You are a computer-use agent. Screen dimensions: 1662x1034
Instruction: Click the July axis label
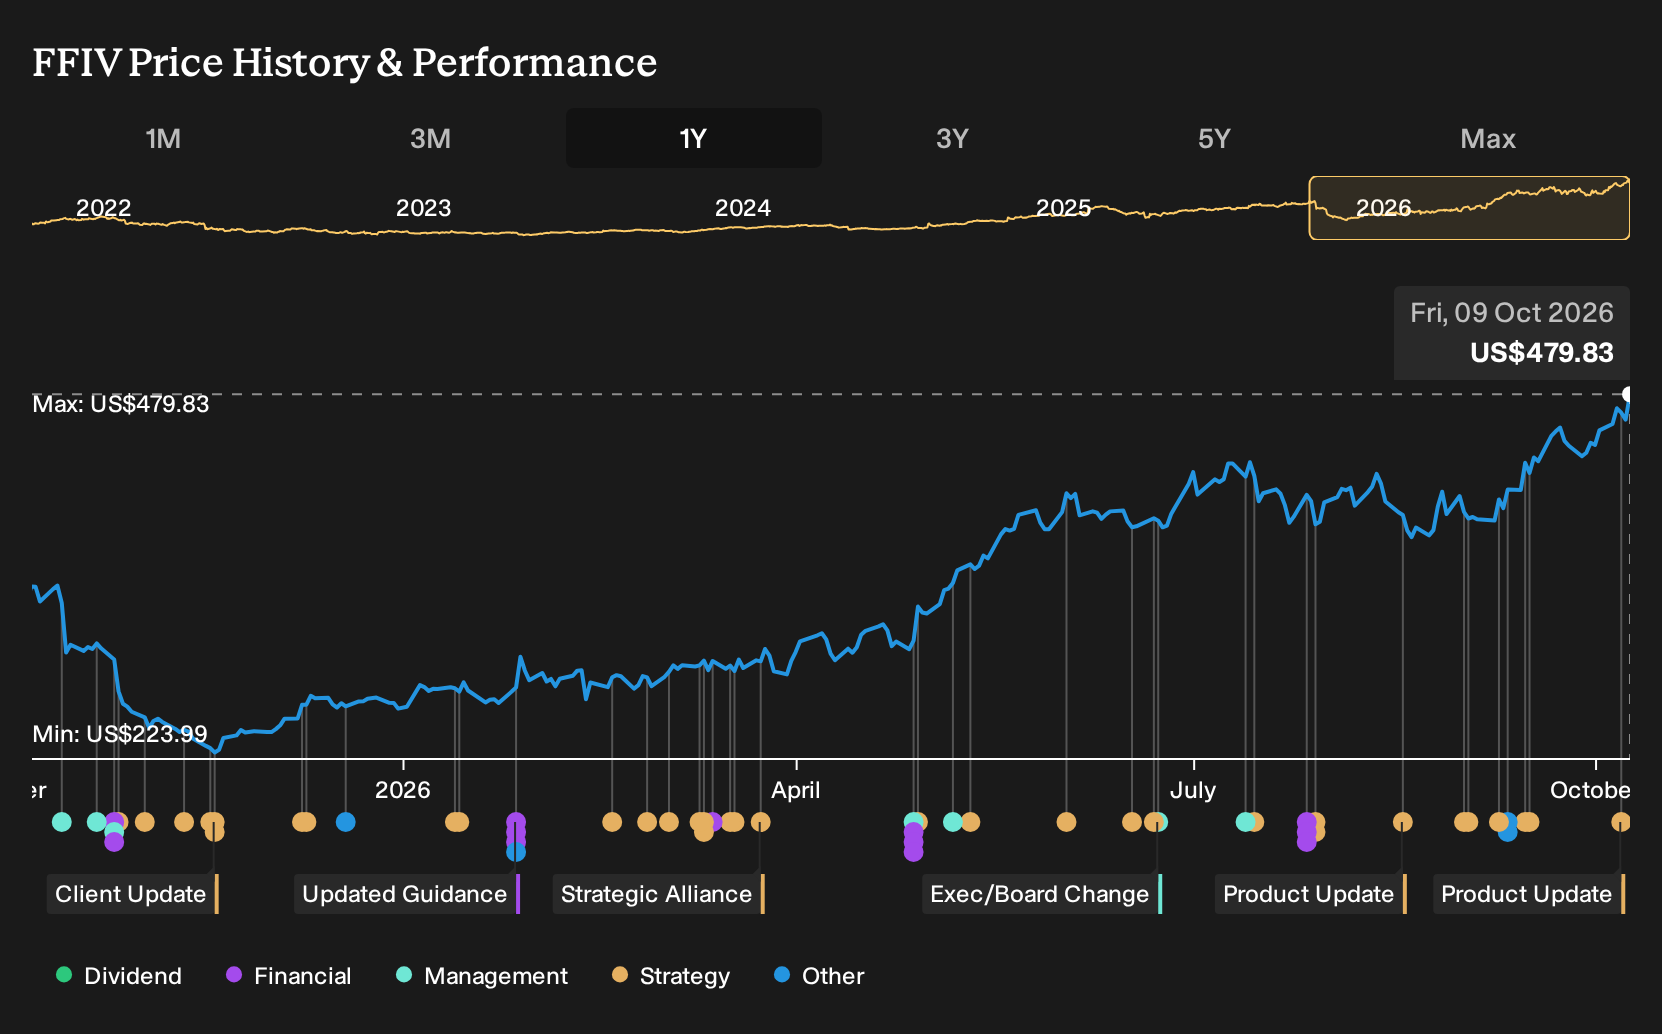pyautogui.click(x=1193, y=790)
